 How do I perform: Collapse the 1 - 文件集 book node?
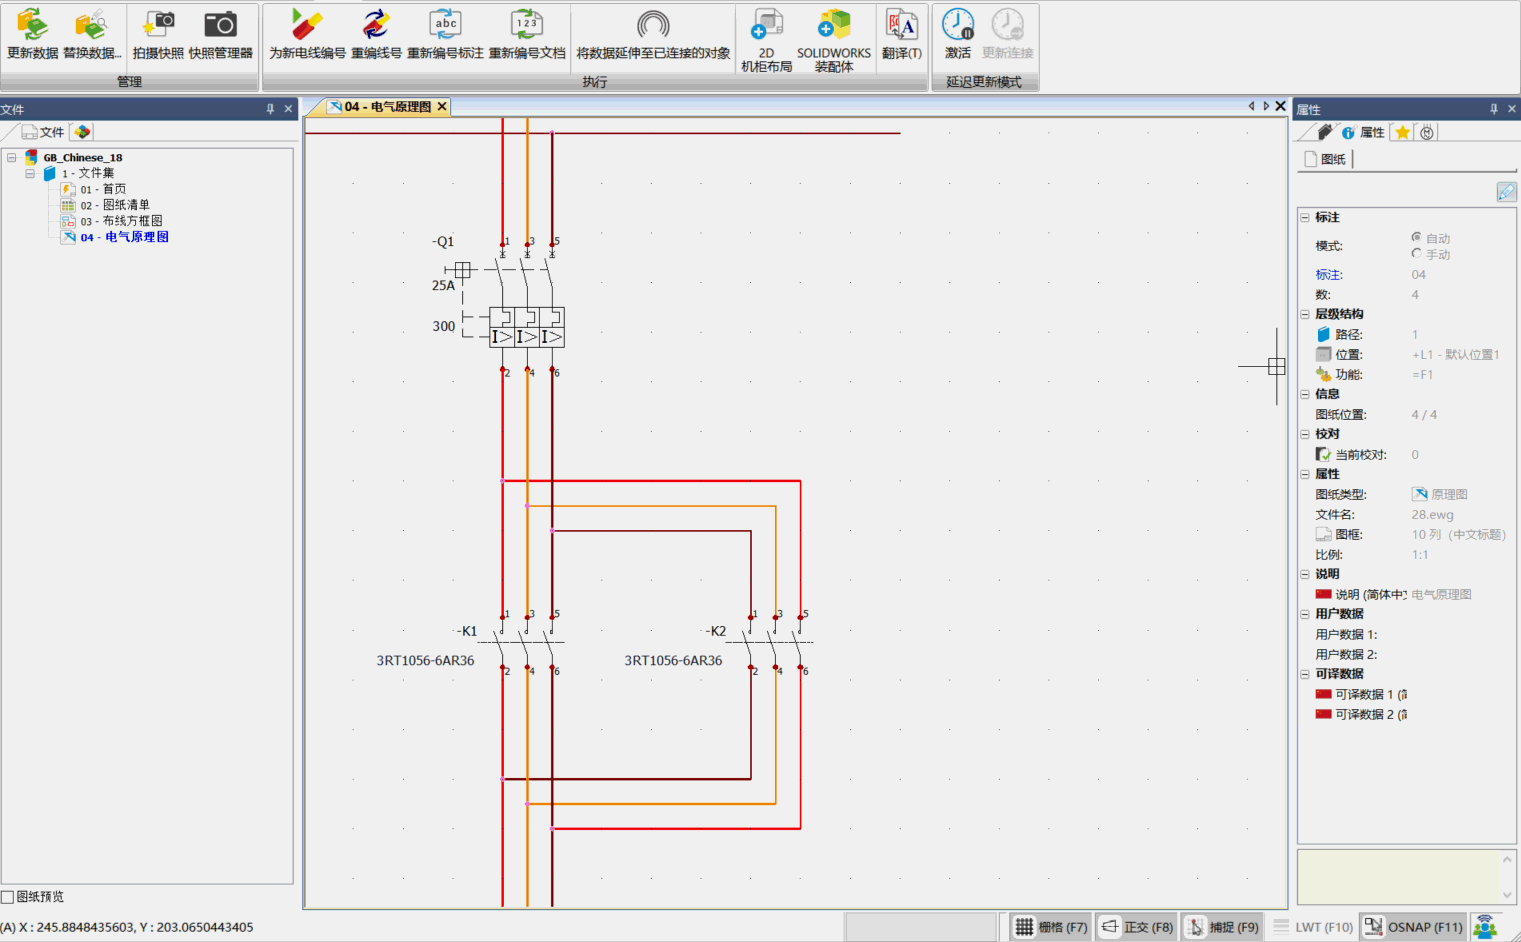[x=30, y=173]
